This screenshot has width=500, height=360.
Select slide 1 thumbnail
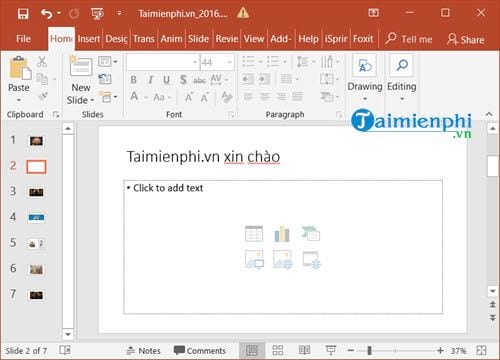[36, 141]
